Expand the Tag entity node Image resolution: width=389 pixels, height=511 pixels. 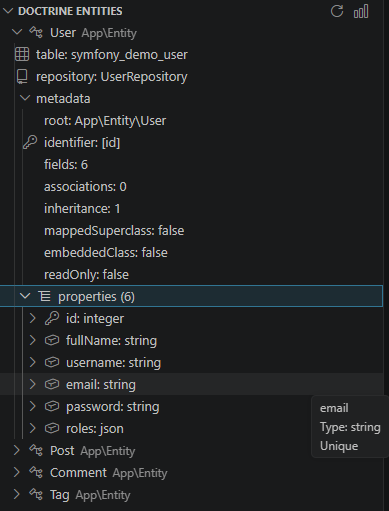point(16,494)
